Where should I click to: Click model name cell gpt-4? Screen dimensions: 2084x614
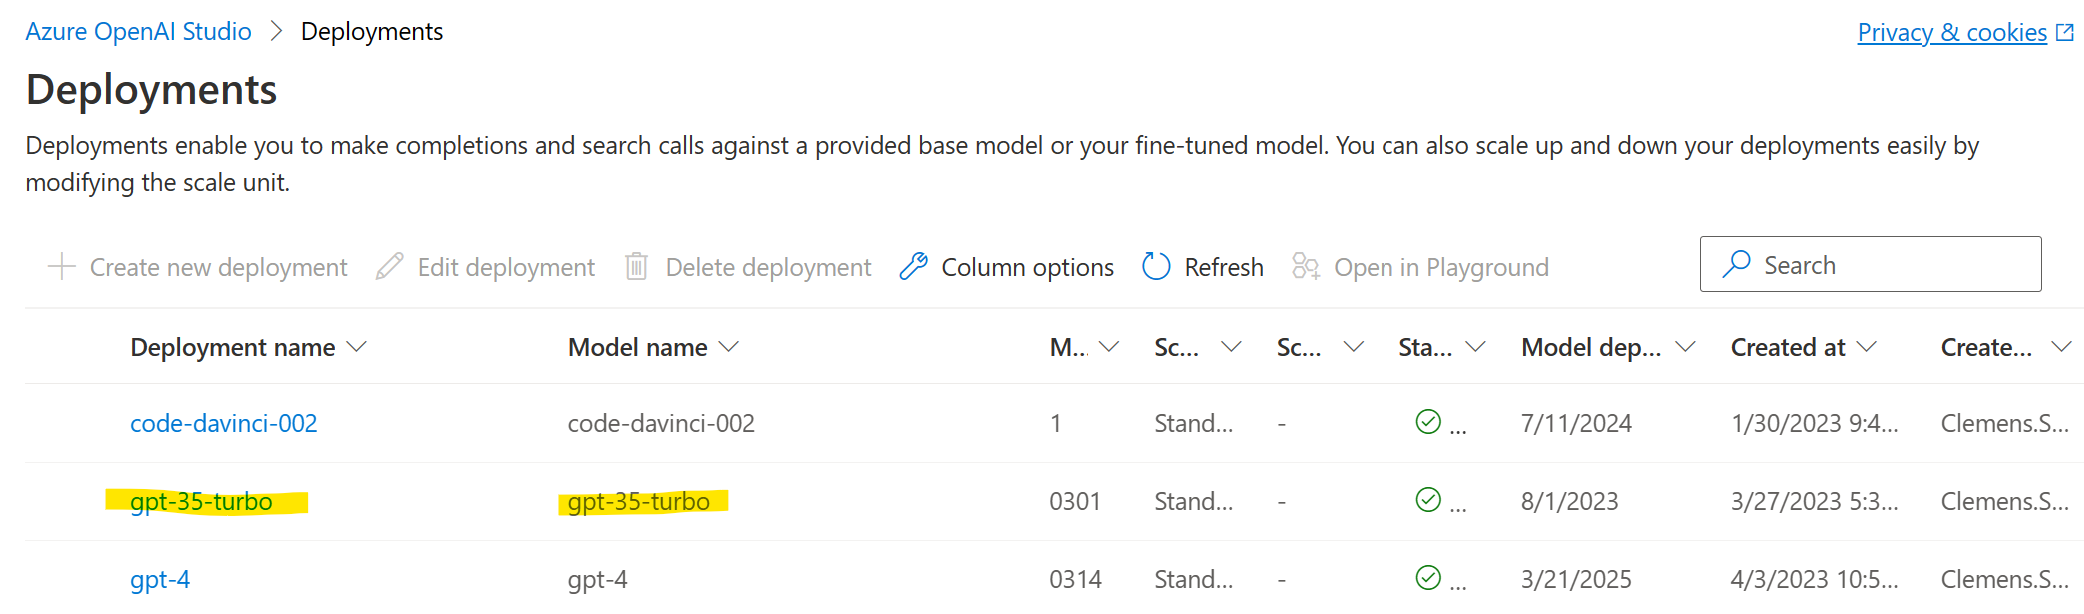(x=597, y=579)
